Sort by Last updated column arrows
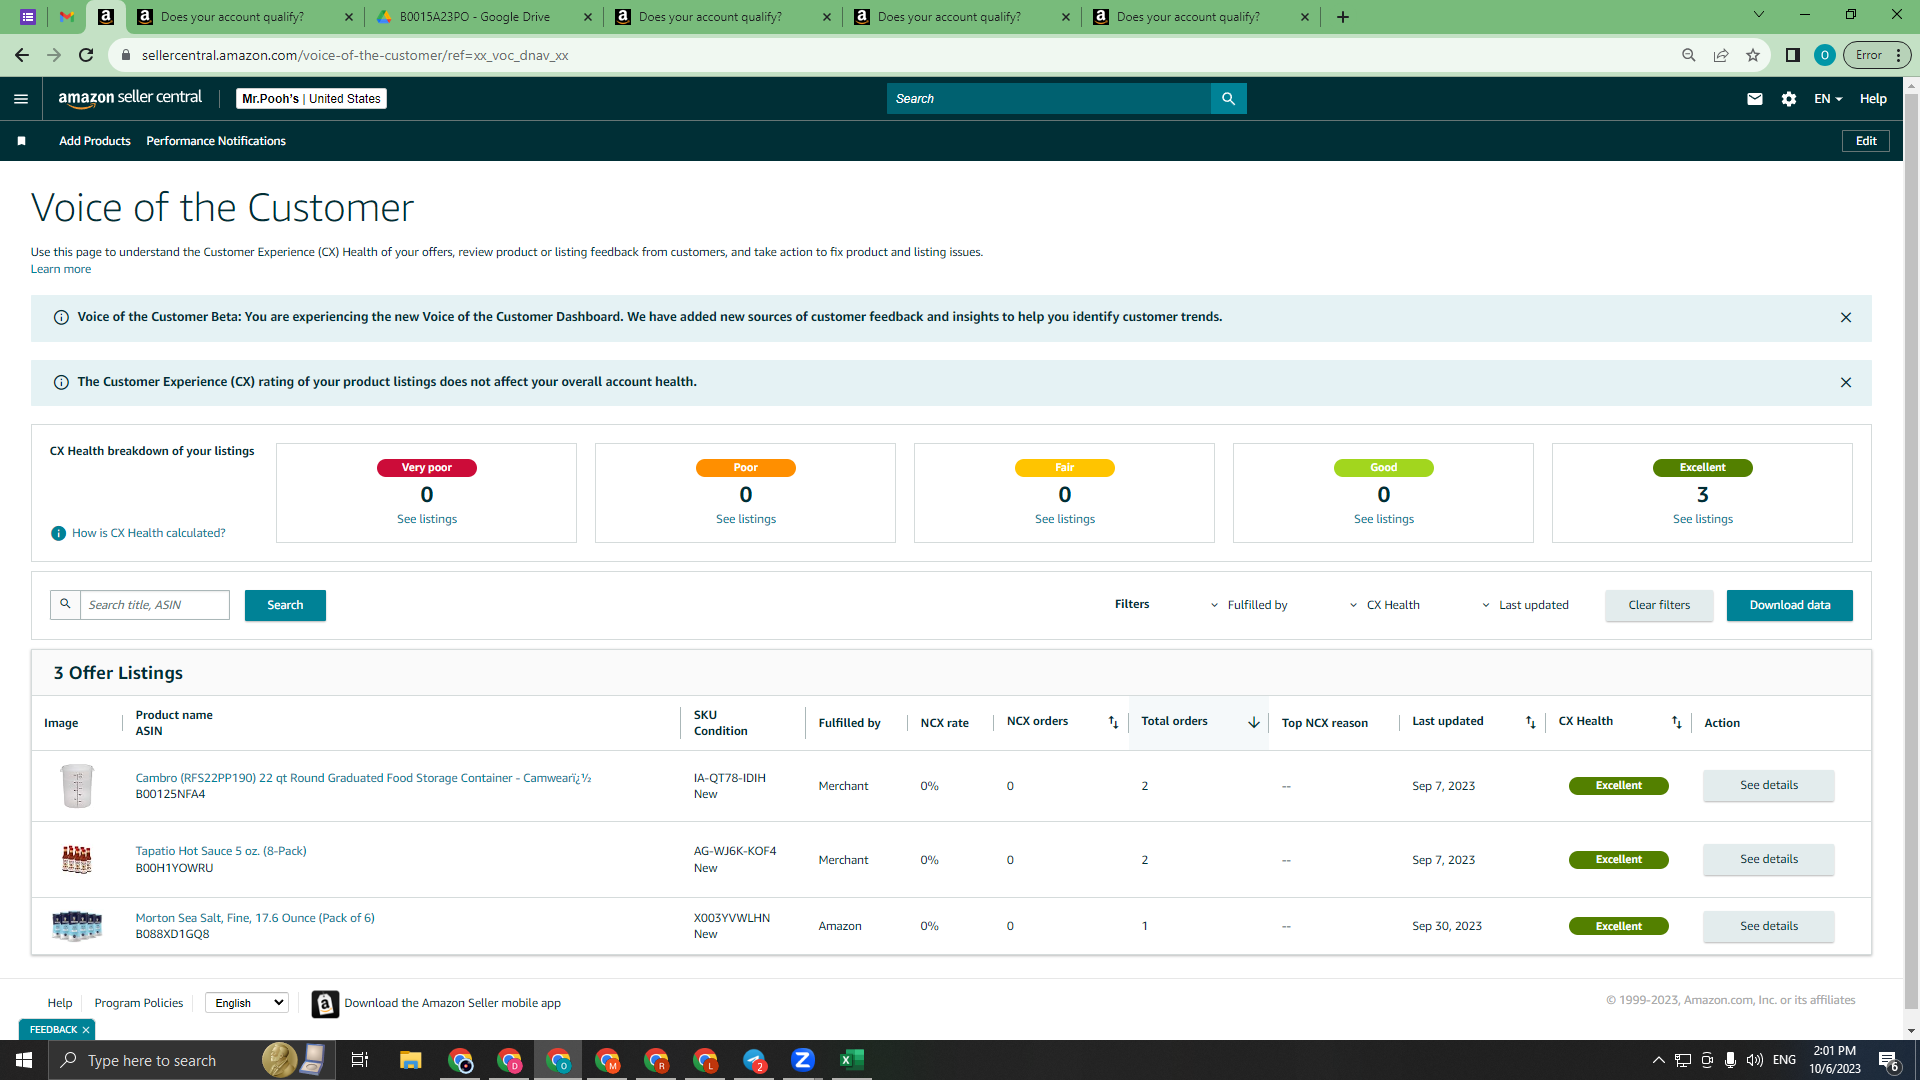The width and height of the screenshot is (1920, 1080). point(1530,722)
